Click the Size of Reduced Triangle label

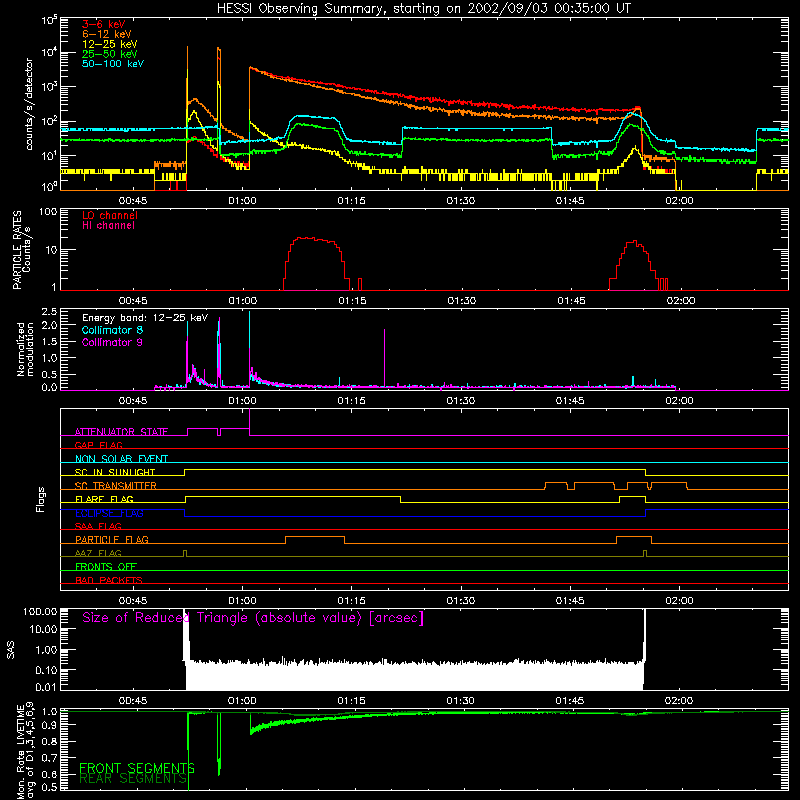[253, 618]
